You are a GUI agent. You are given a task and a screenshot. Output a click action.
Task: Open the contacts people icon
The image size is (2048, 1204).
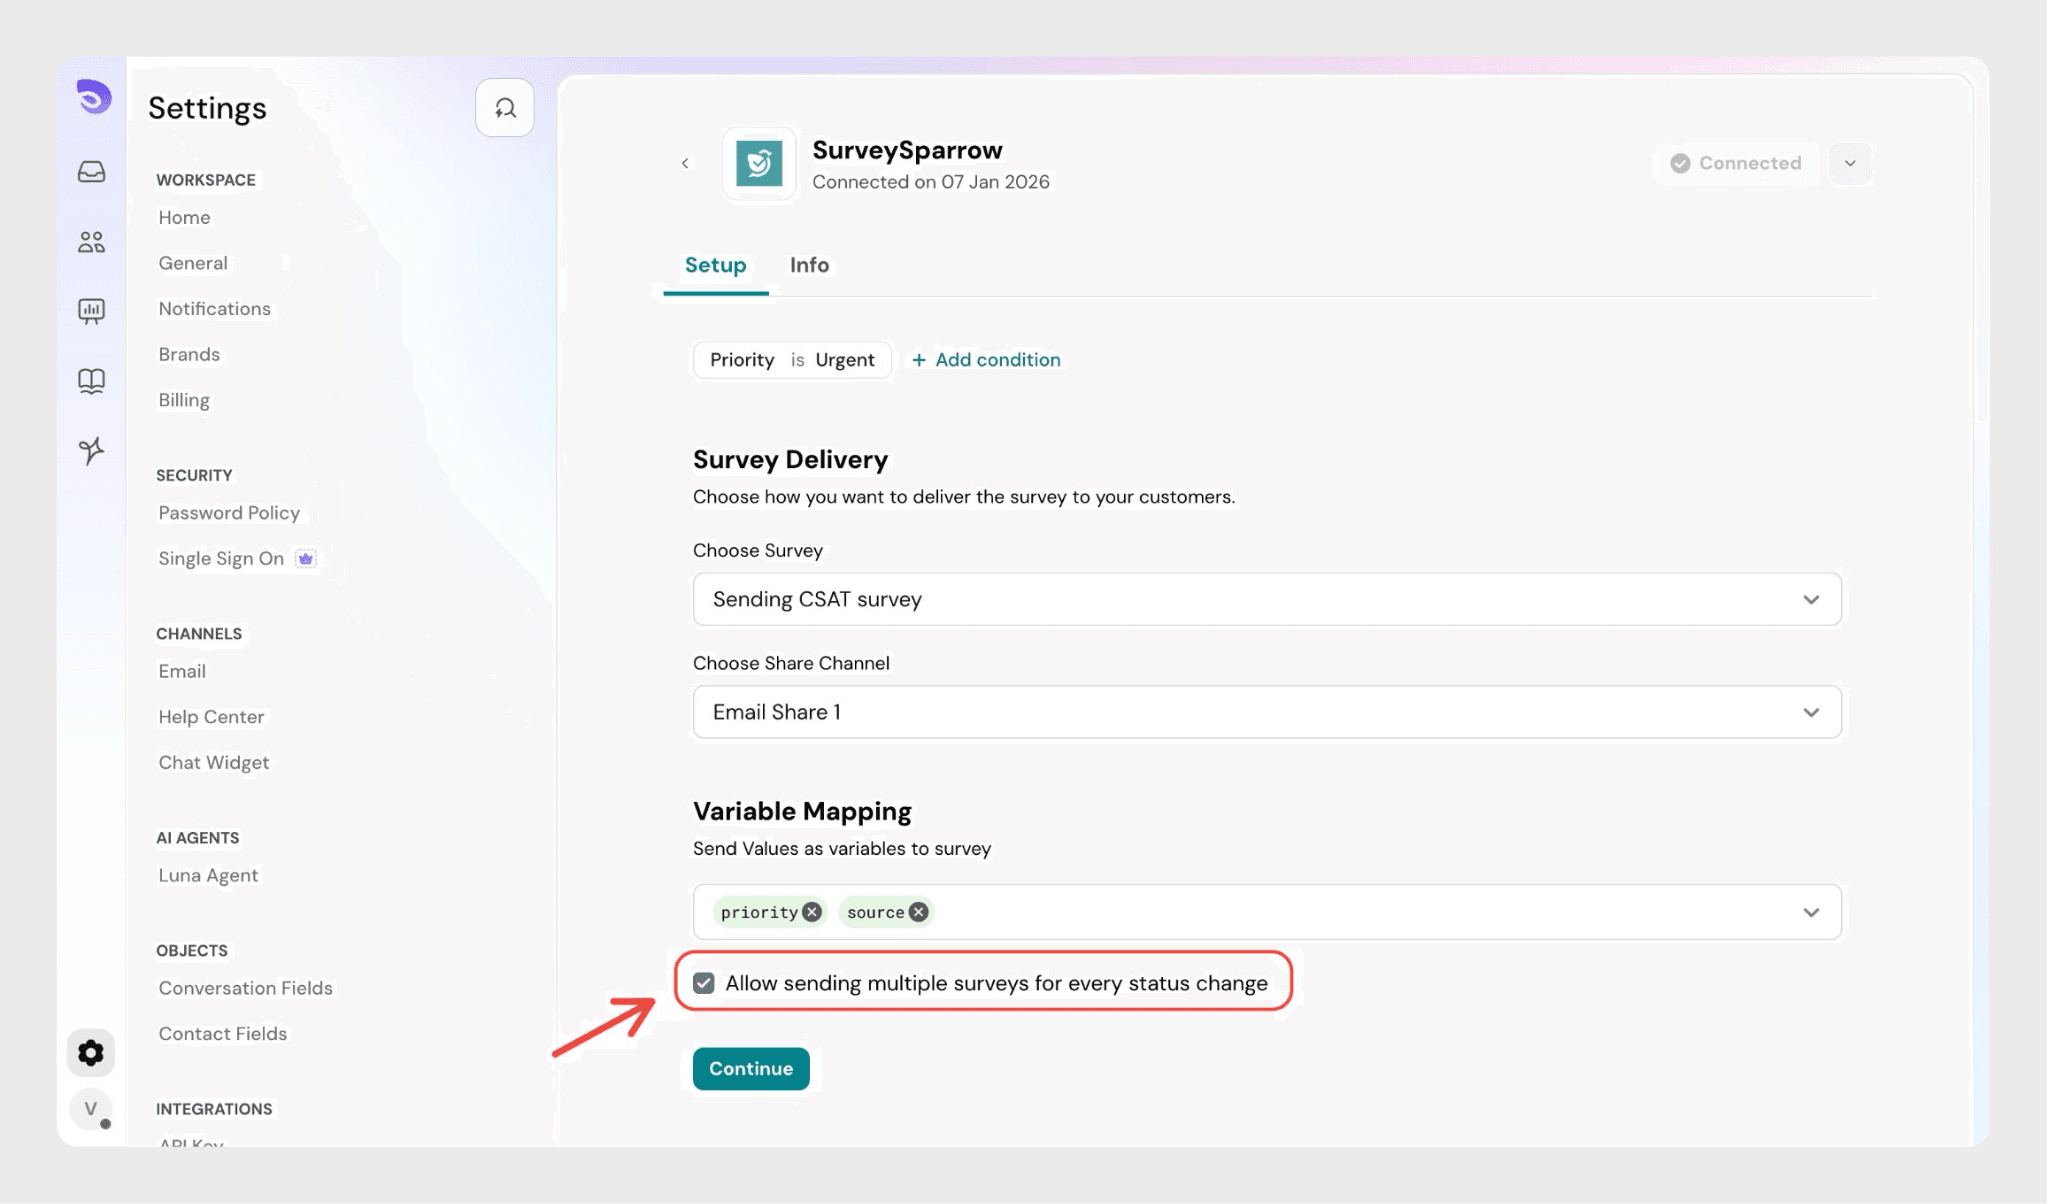pos(91,242)
